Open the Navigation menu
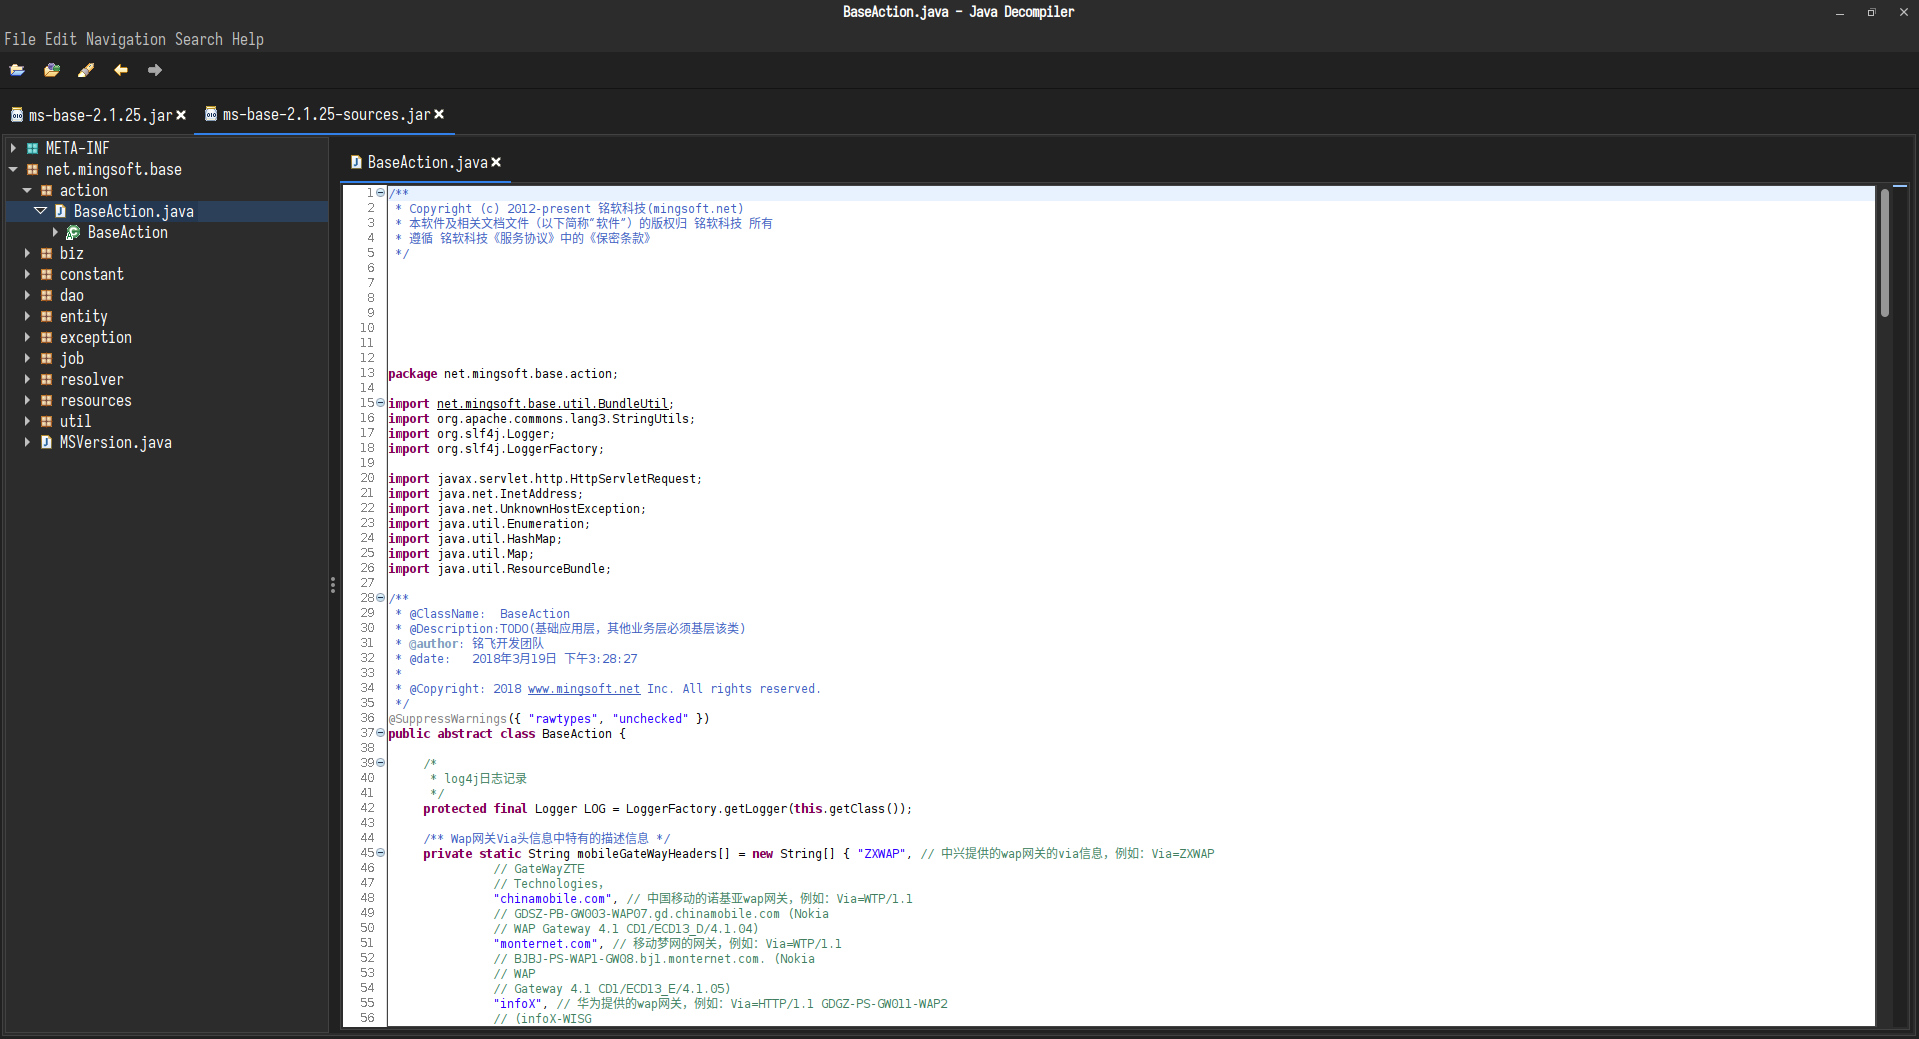1919x1039 pixels. click(x=126, y=39)
